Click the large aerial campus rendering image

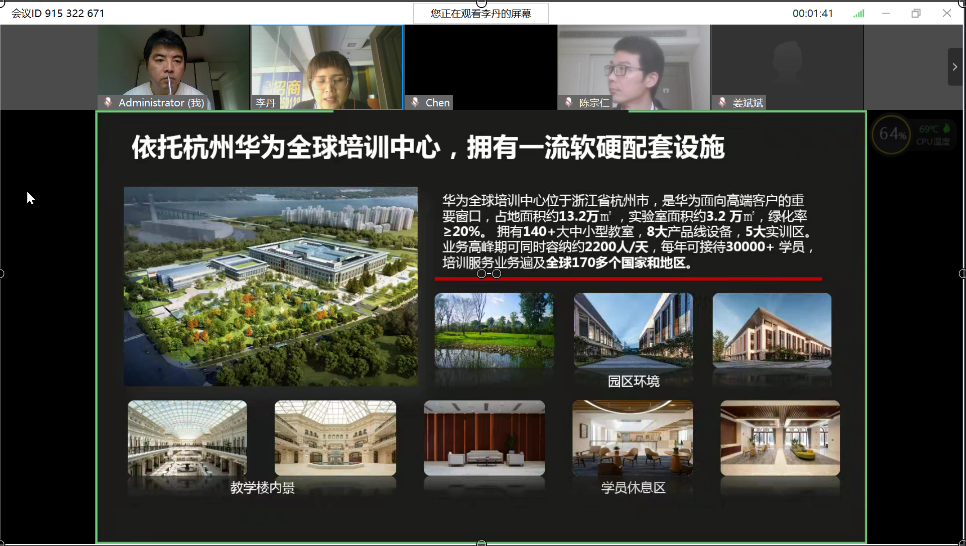click(x=271, y=287)
